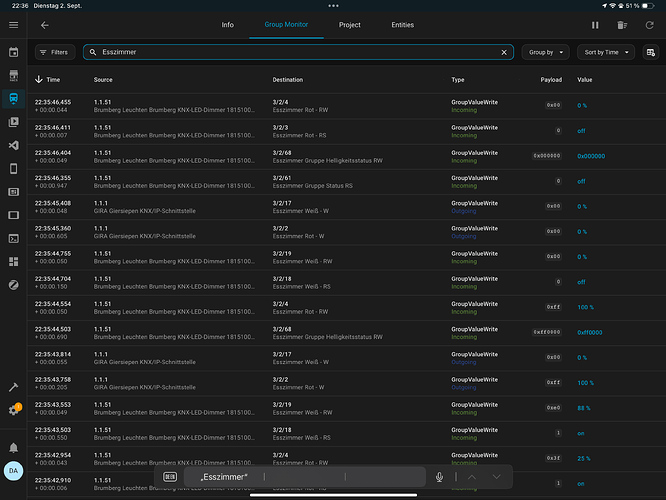The image size is (666, 500).
Task: Click the search magnifier icon
Action: pos(93,52)
